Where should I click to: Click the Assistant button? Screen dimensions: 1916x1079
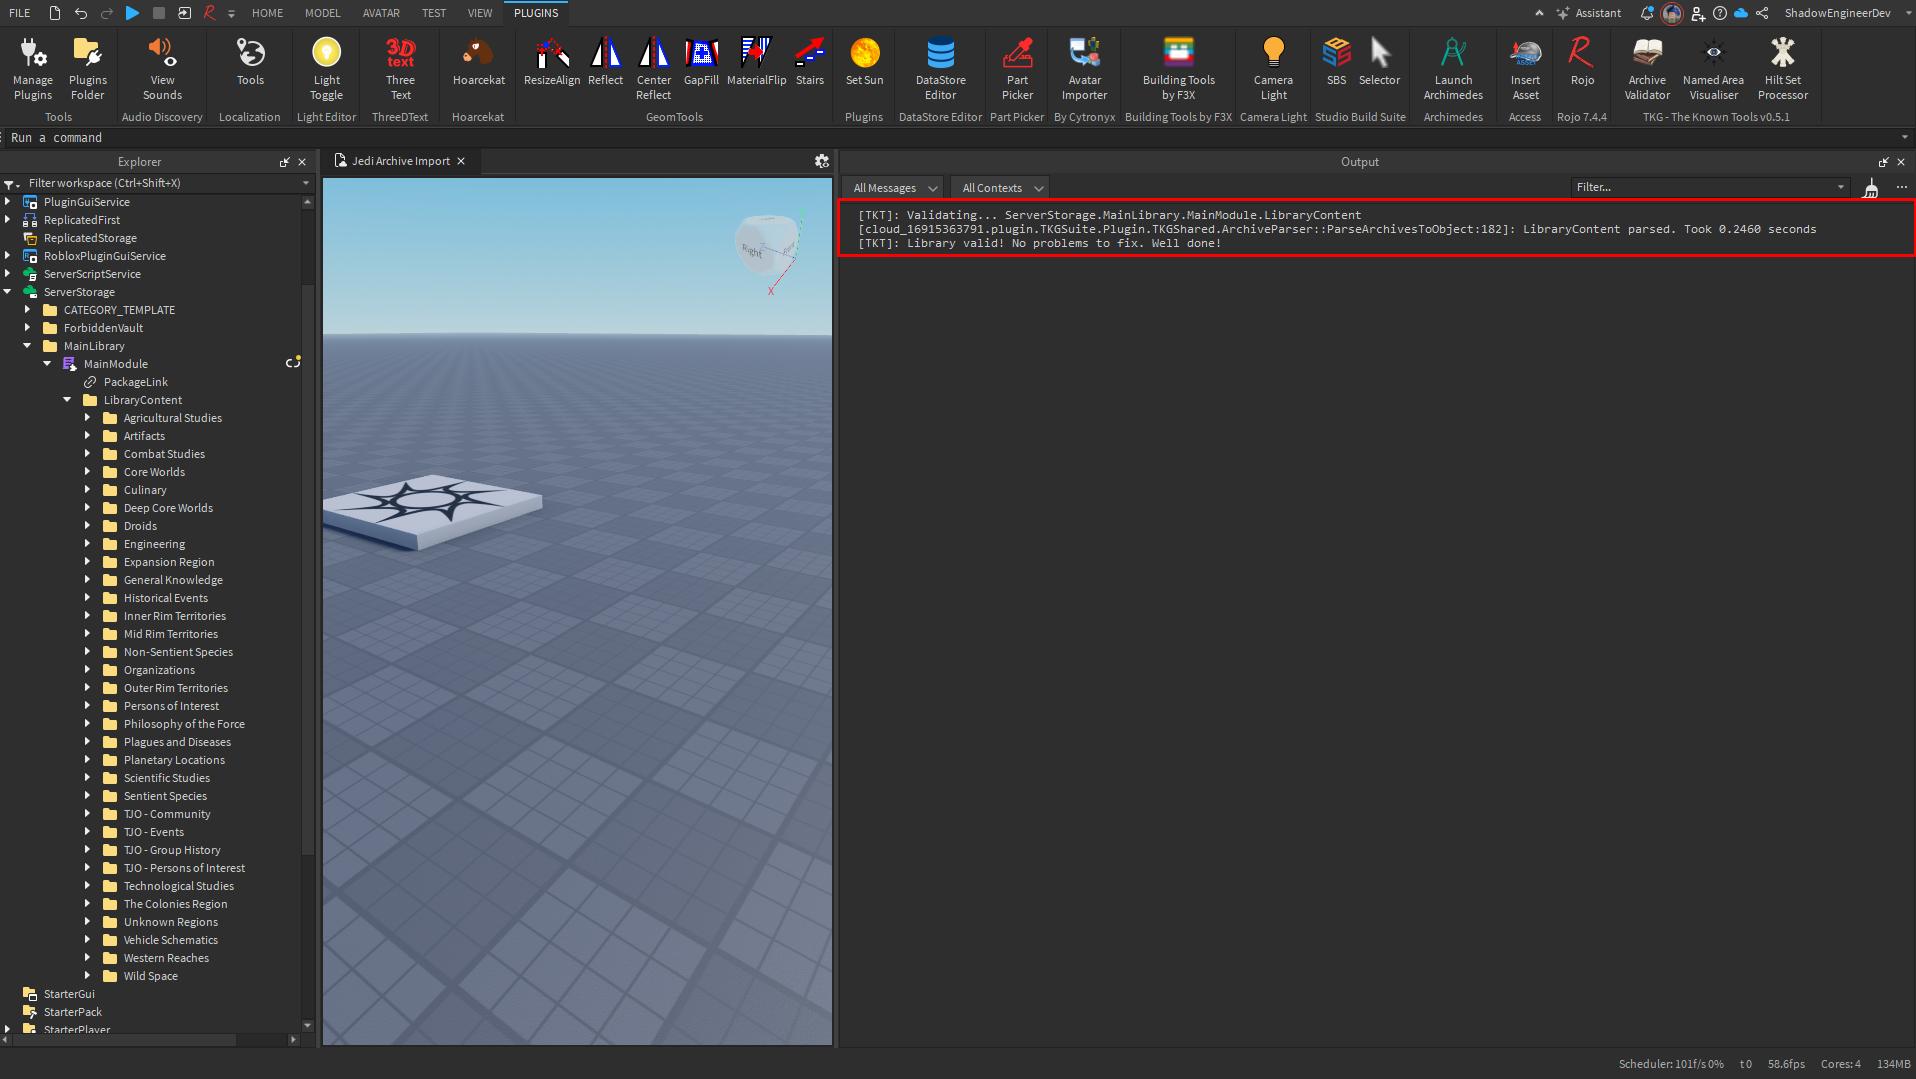point(1589,13)
